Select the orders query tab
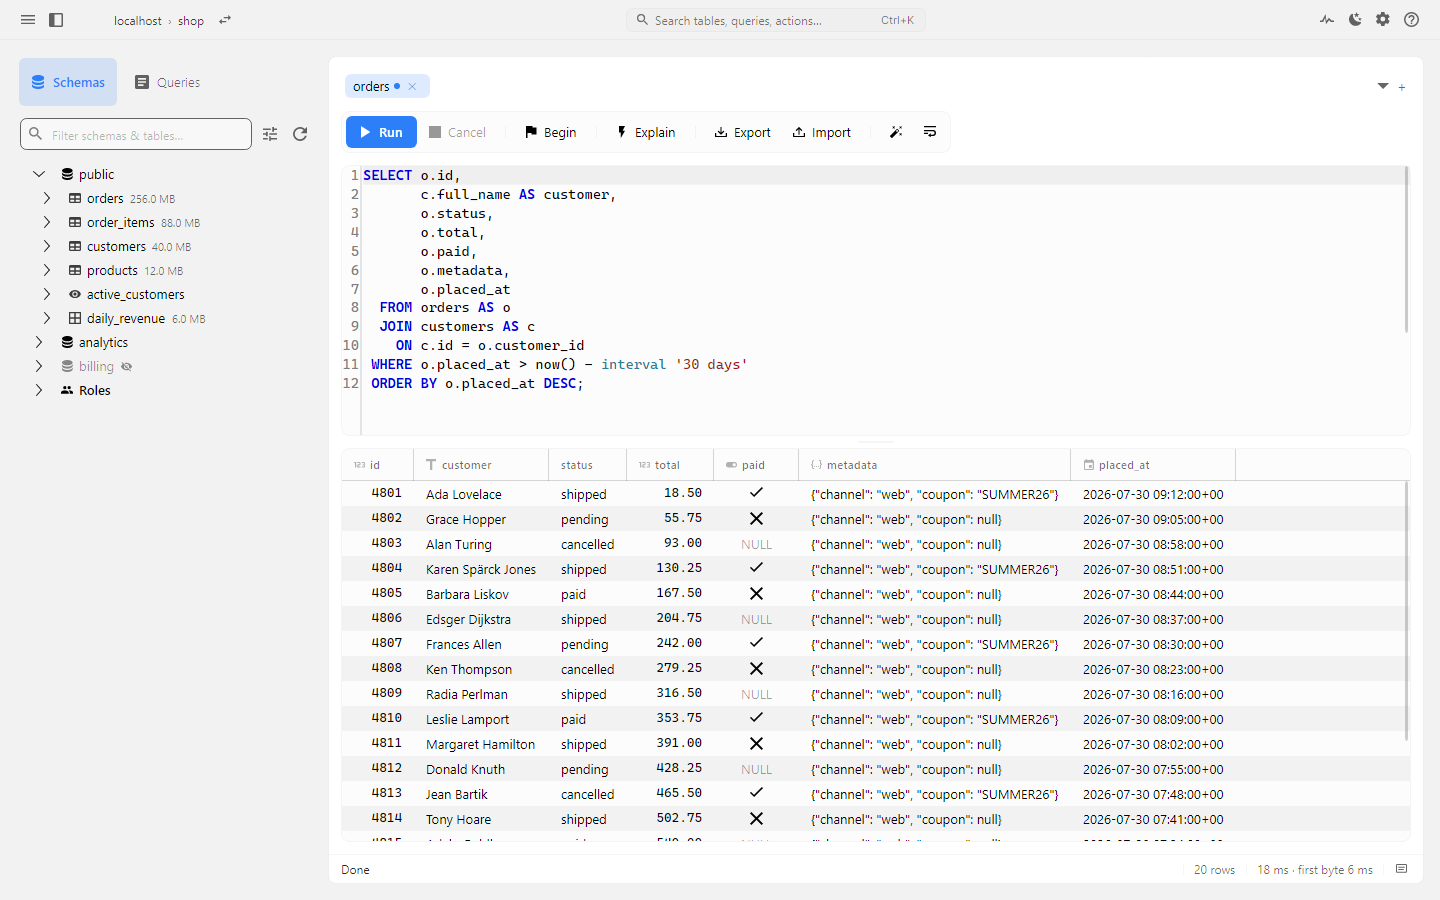The height and width of the screenshot is (900, 1440). (x=387, y=87)
